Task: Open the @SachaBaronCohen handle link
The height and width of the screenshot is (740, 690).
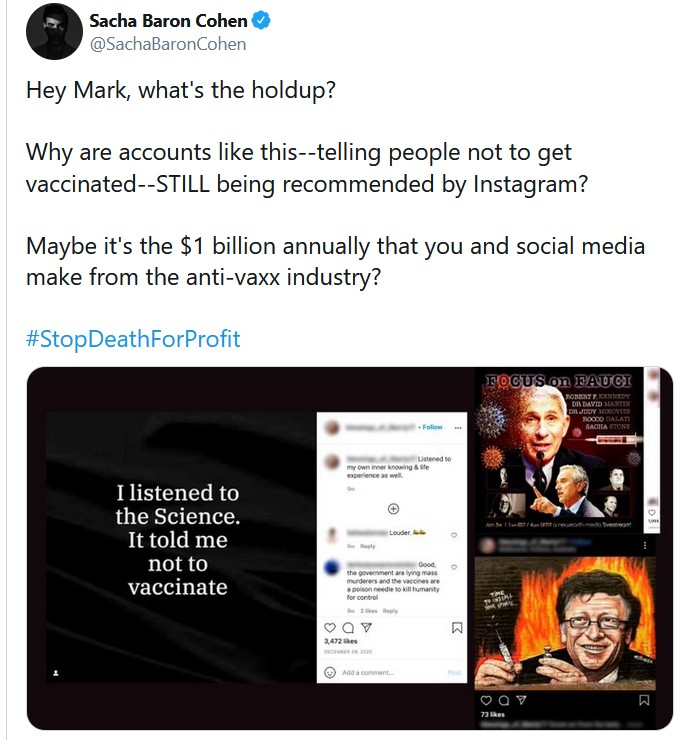Action: pyautogui.click(x=167, y=44)
